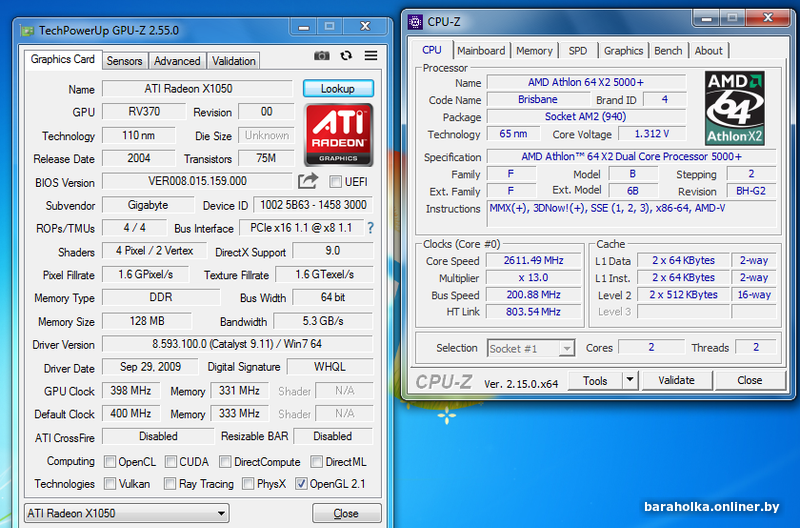The image size is (800, 528).
Task: Click the BIOS Version field VER008.015.159.000
Action: coord(197,181)
